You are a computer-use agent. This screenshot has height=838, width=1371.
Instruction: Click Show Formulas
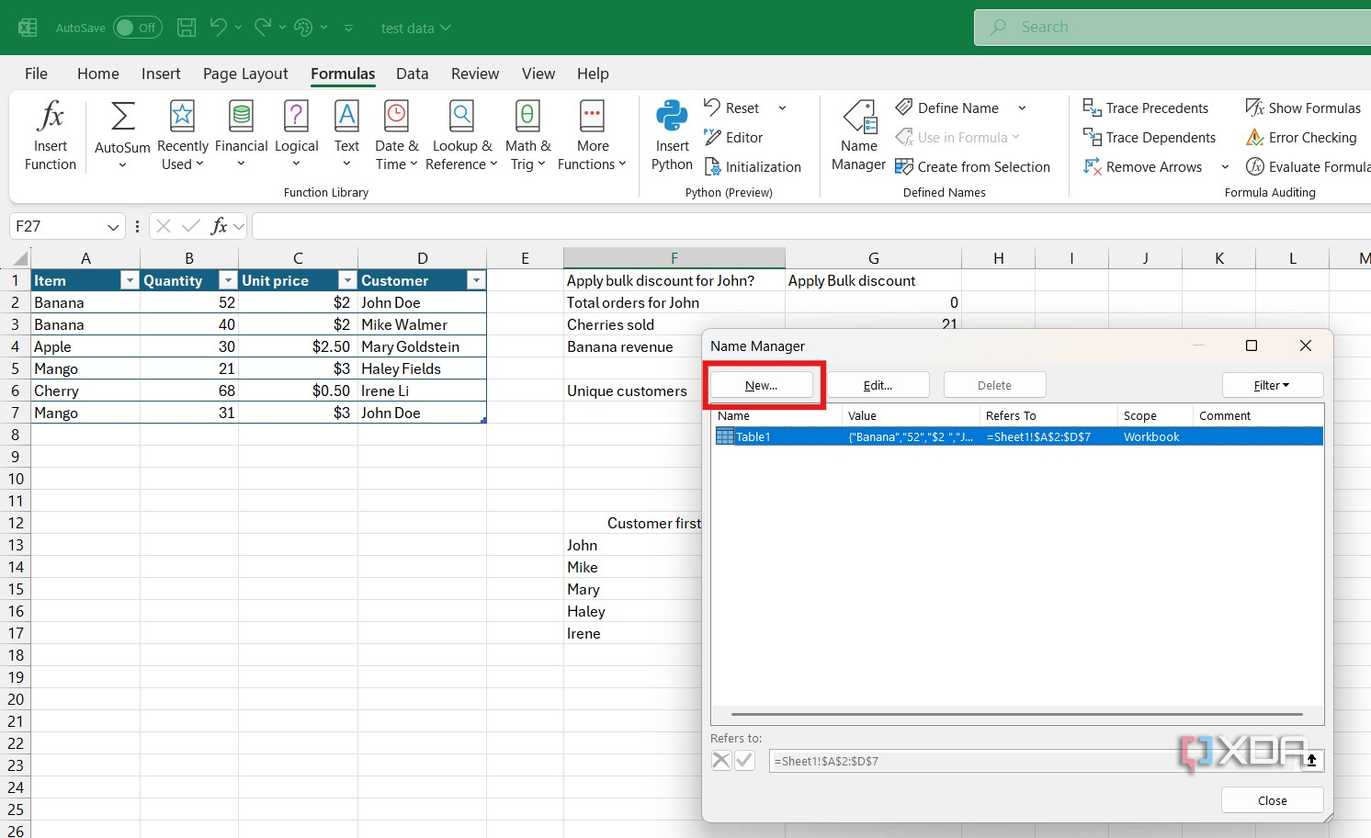[1303, 108]
